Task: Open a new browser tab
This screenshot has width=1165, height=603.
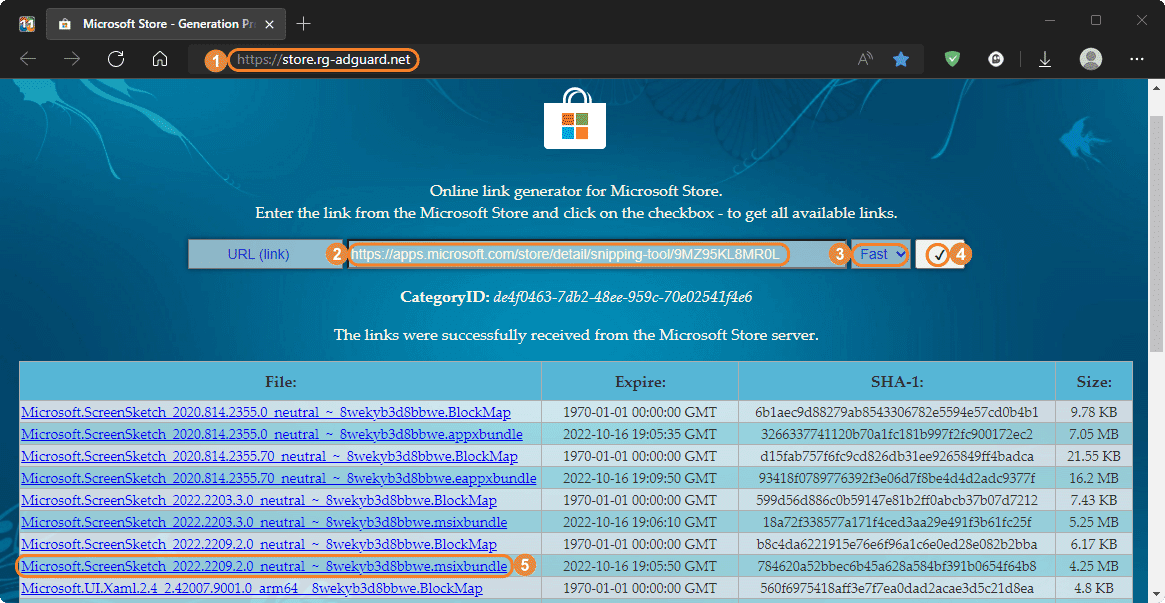Action: 303,24
